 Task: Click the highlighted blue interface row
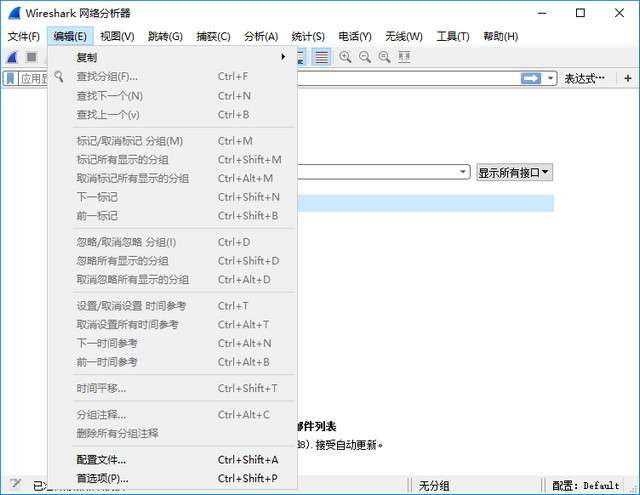point(425,203)
